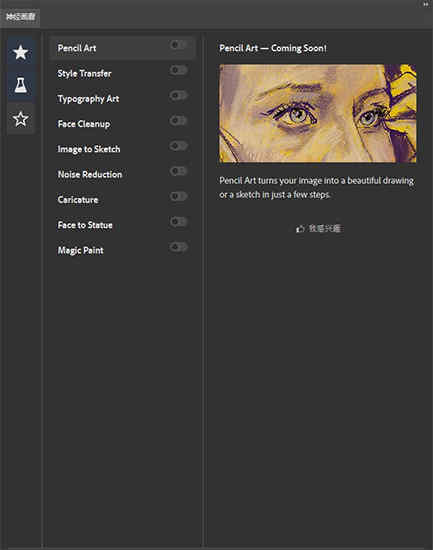Open the filled star featured filters category
433x550 pixels.
pos(21,52)
